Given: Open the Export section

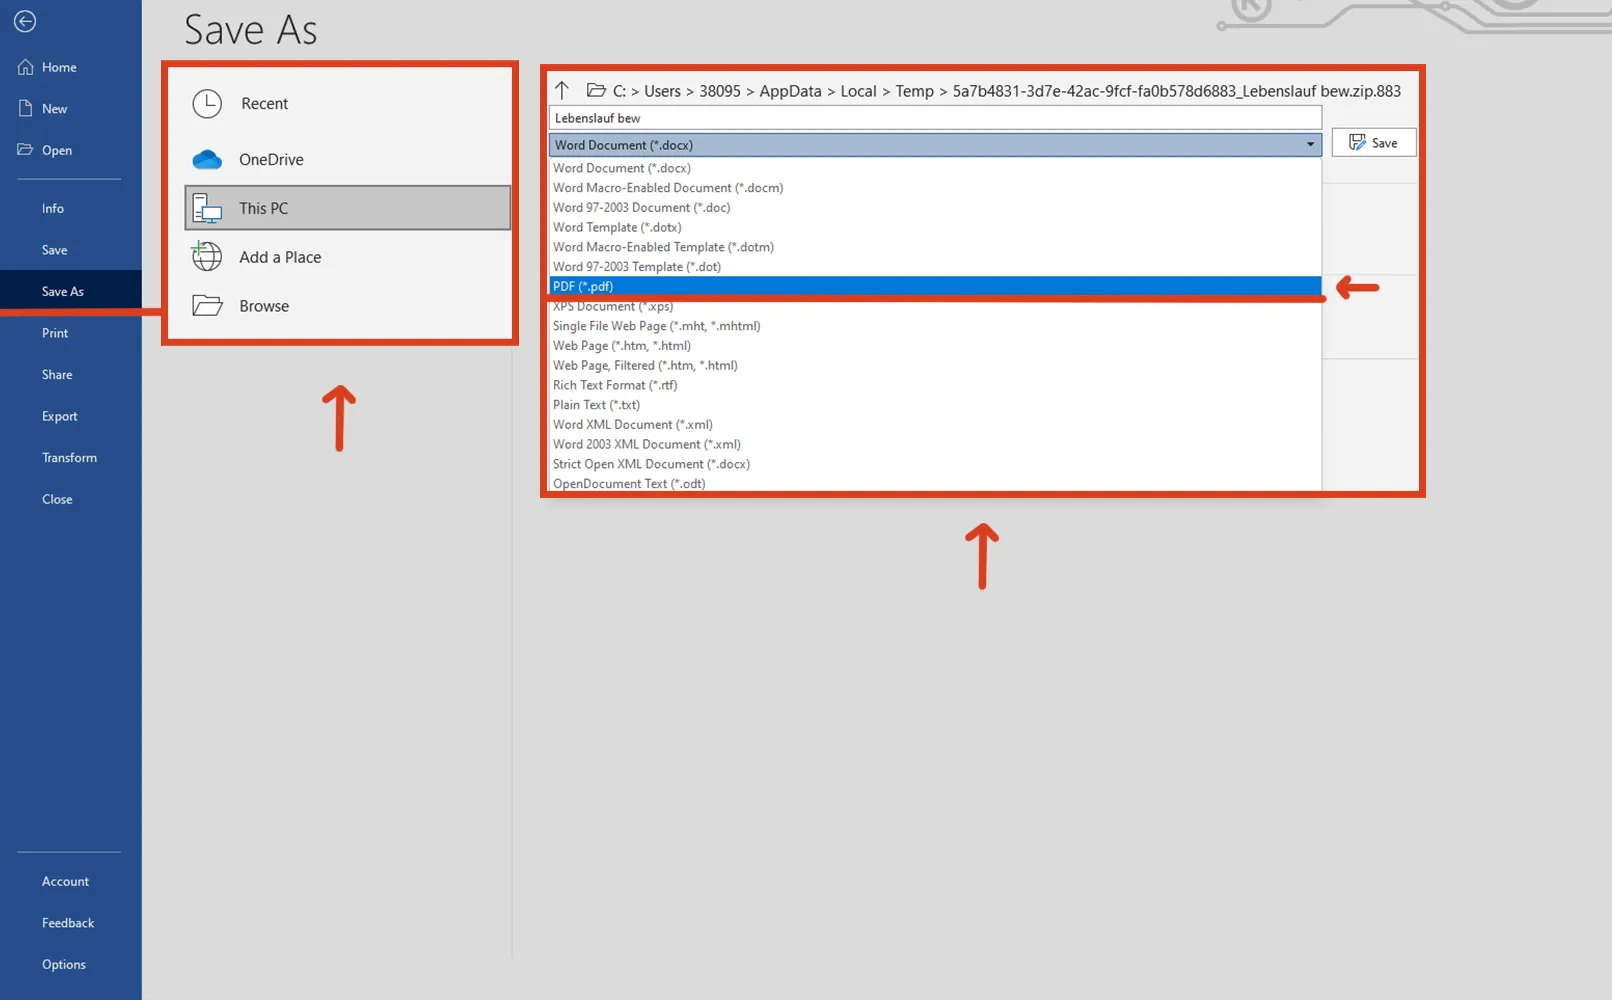Looking at the screenshot, I should [60, 416].
